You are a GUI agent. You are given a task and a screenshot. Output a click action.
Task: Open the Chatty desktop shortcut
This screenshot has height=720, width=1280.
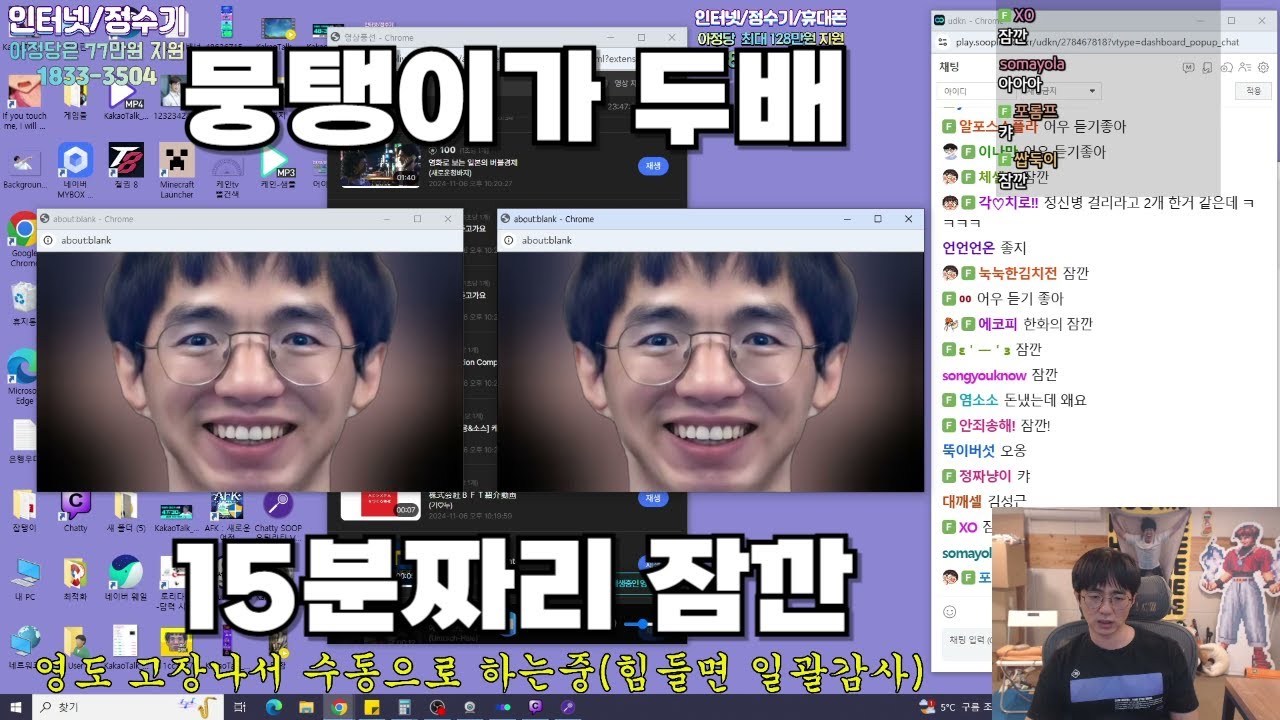tap(75, 510)
